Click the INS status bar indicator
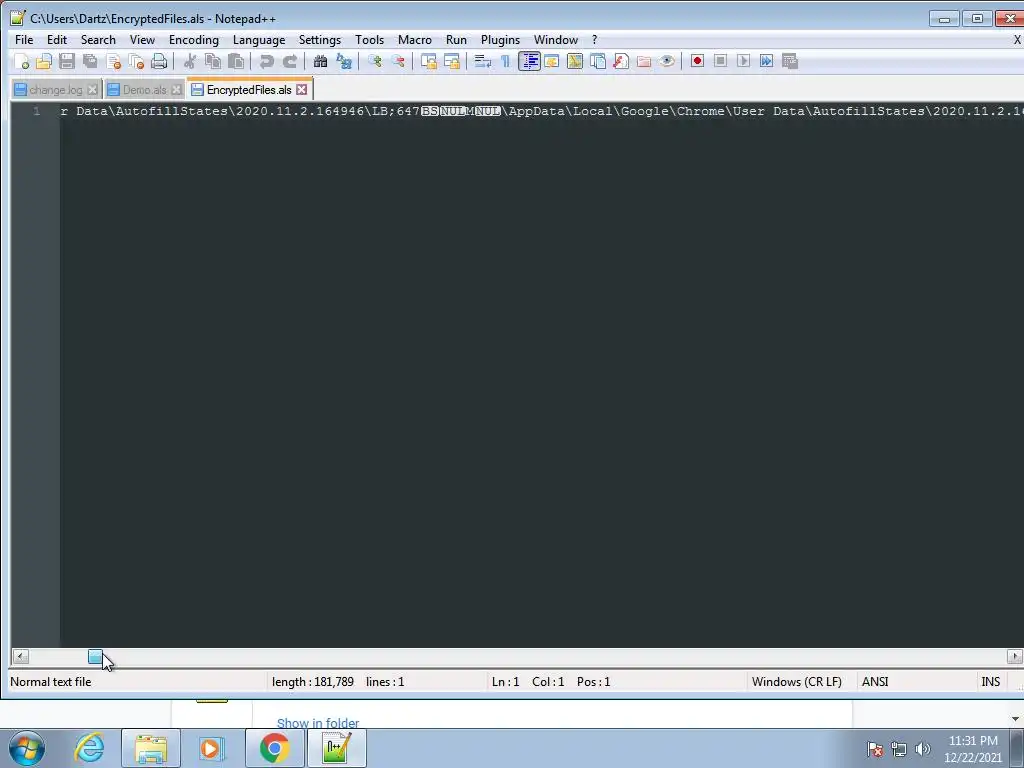1024x768 pixels. tap(990, 682)
